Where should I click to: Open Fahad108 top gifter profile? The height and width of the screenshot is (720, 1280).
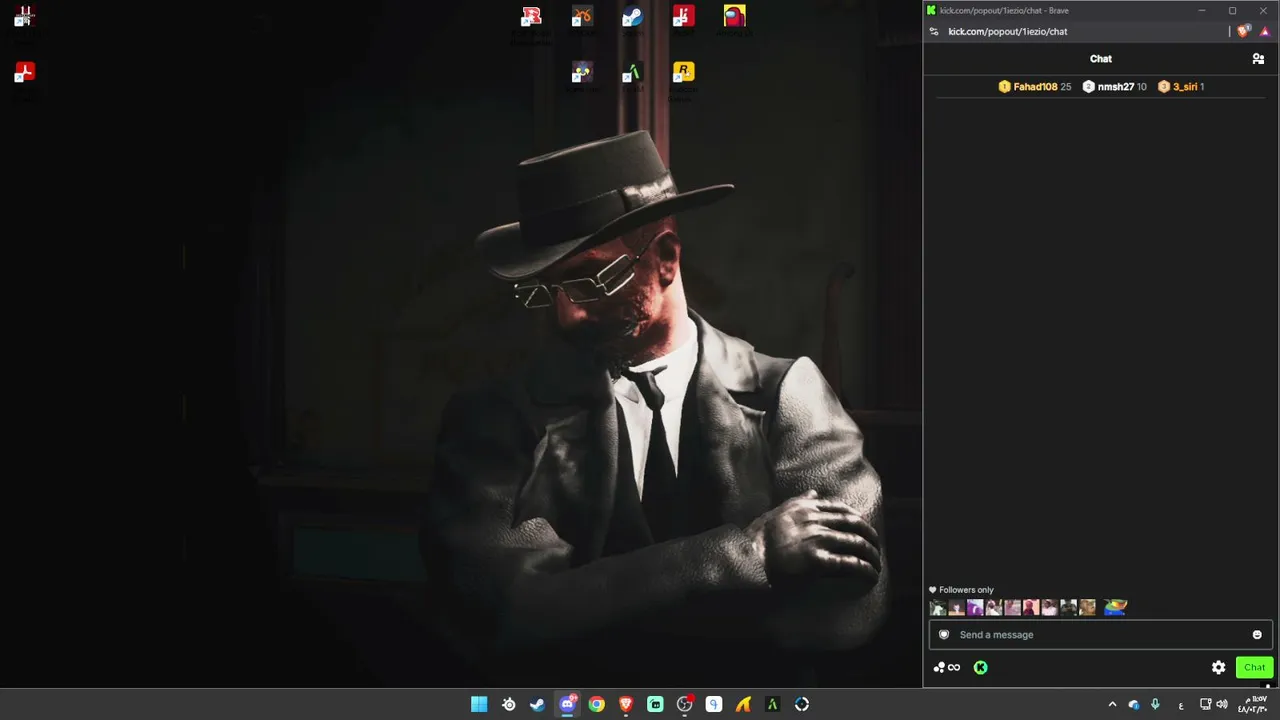tap(1034, 87)
